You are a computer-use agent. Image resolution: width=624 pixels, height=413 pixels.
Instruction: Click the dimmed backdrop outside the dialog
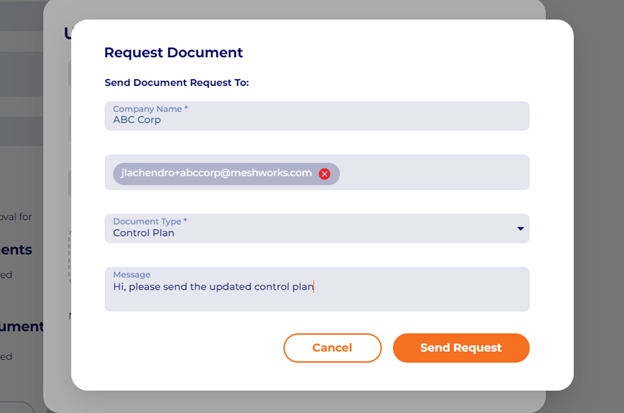click(x=598, y=200)
